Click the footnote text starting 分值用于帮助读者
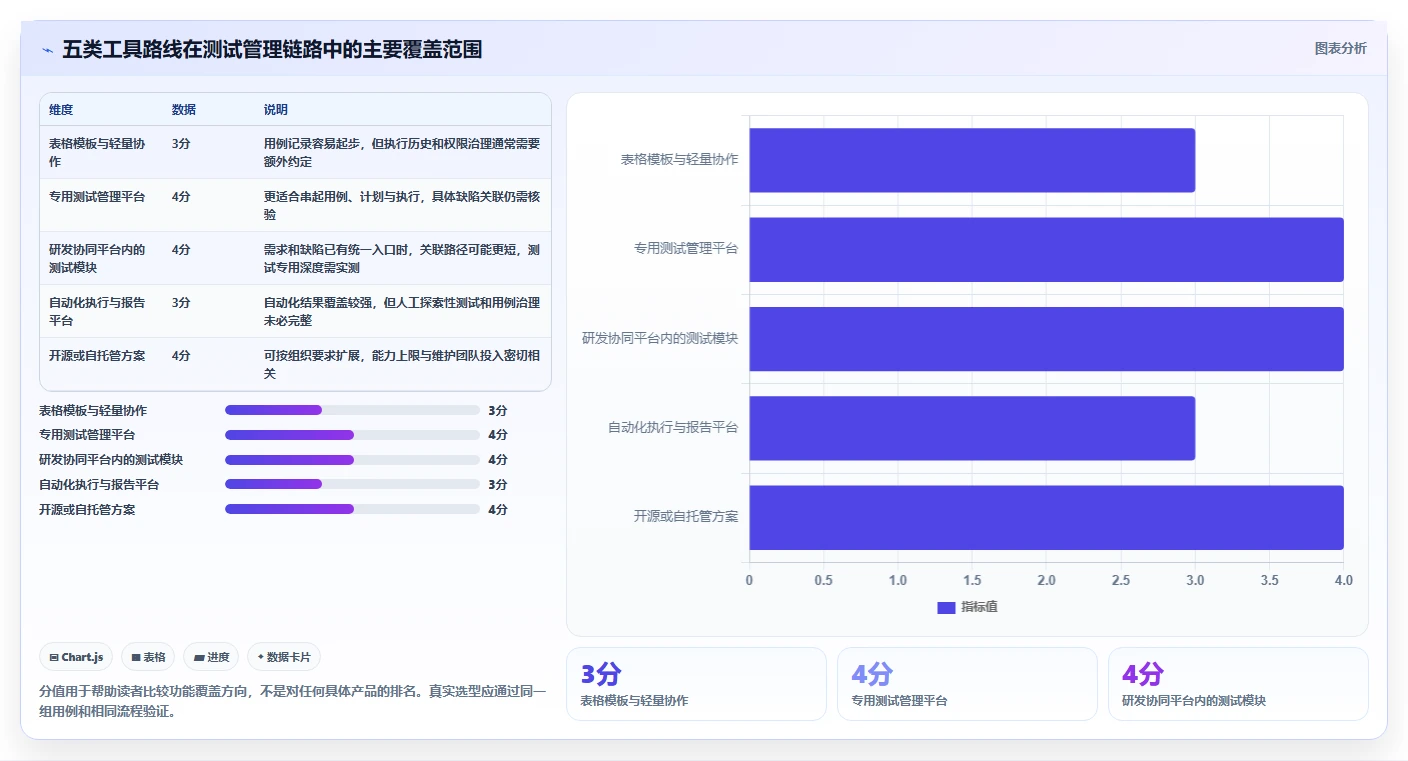 click(x=293, y=702)
